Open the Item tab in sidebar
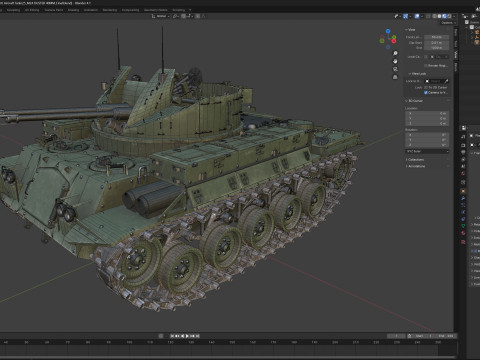 point(456,32)
